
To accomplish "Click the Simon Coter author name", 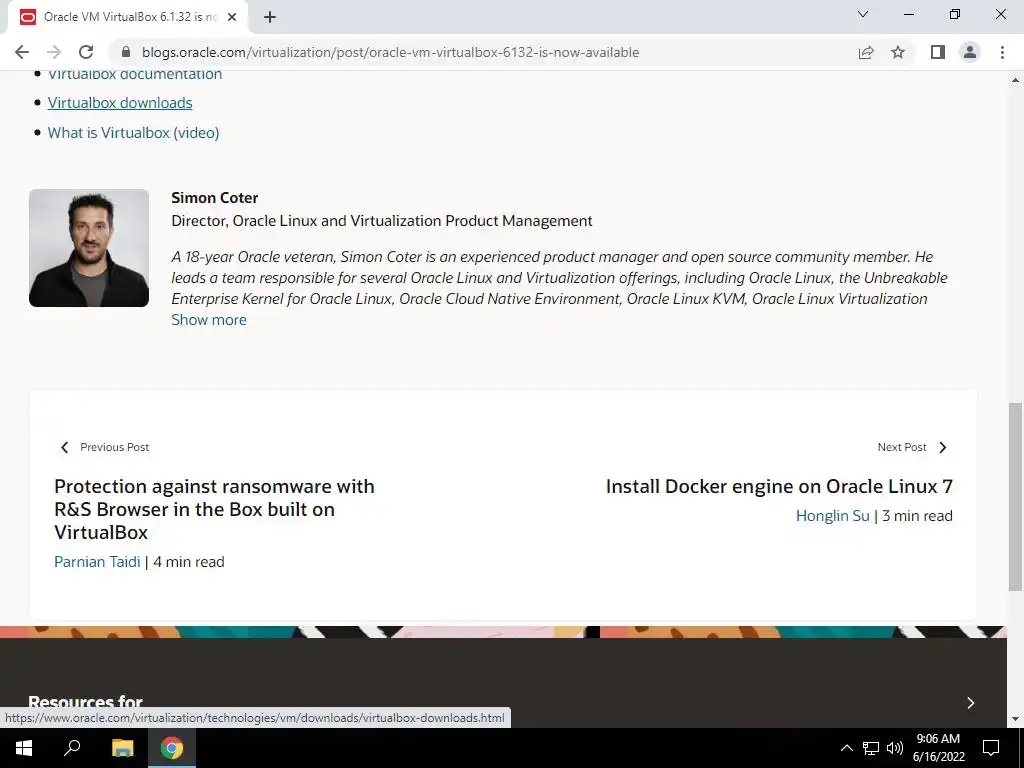I will [x=215, y=198].
